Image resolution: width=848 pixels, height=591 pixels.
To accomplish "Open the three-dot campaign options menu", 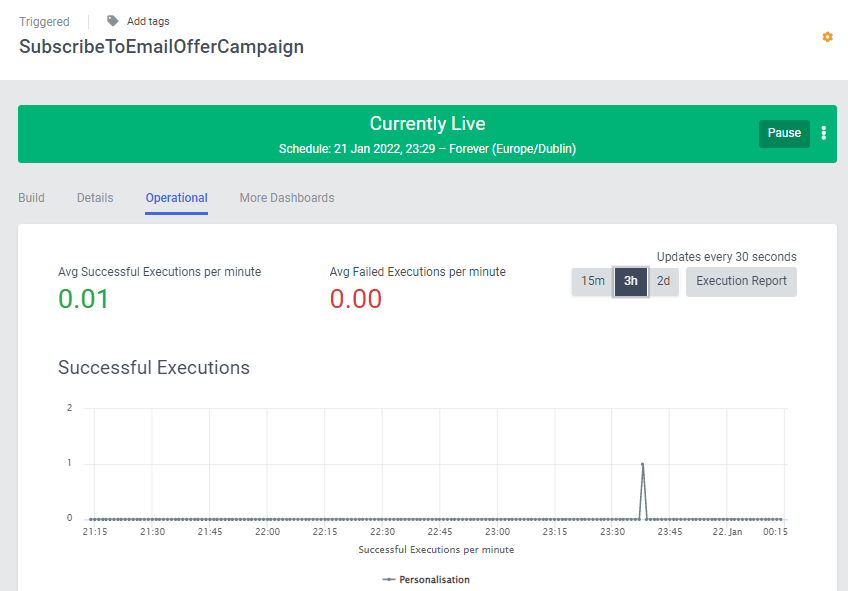I will (824, 133).
